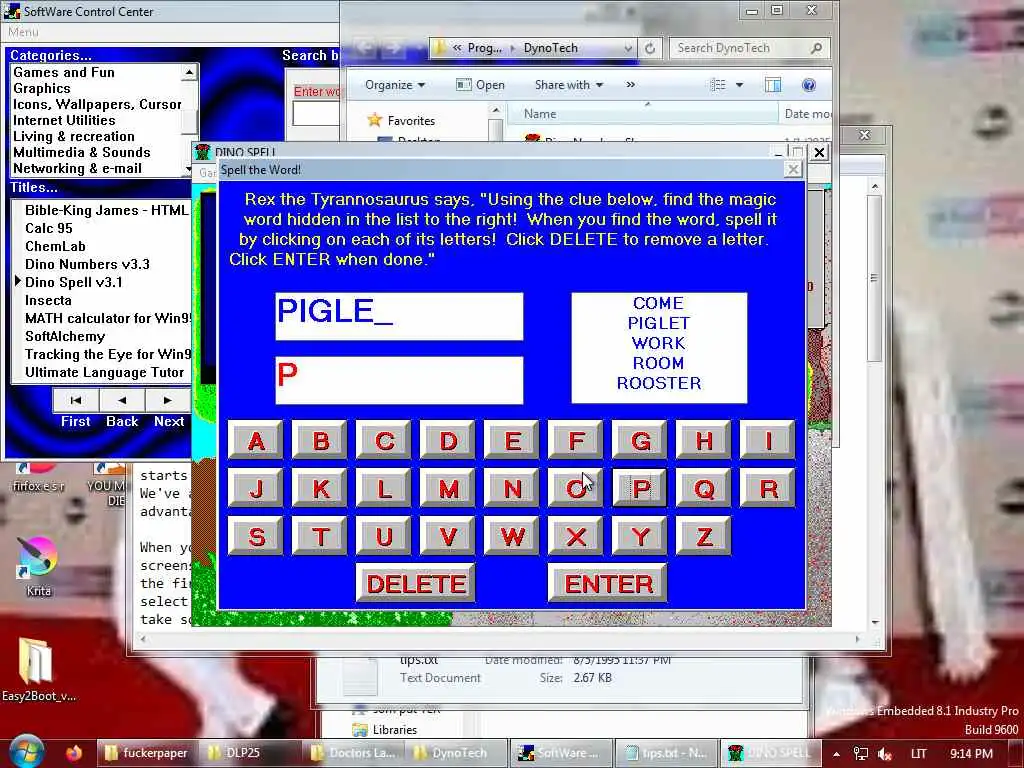
Task: Click the letter P key
Action: [640, 488]
